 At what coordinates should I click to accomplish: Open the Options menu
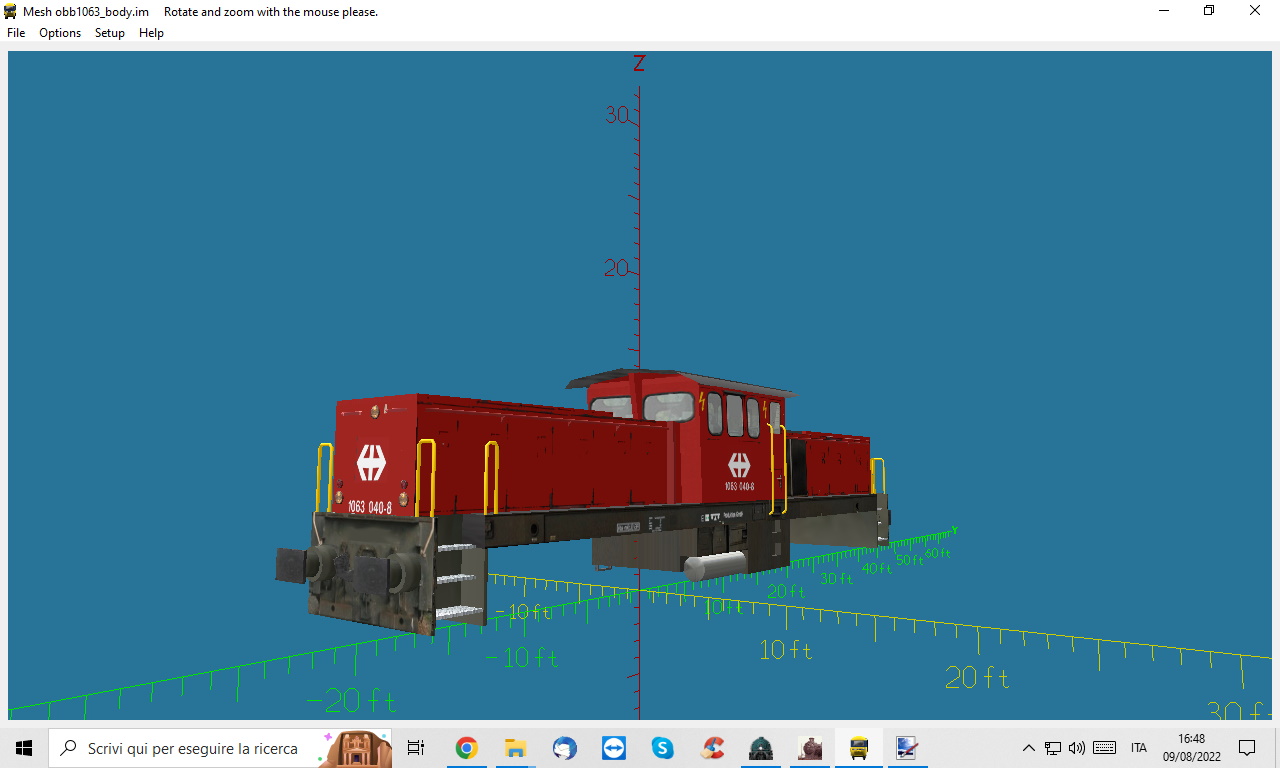60,33
